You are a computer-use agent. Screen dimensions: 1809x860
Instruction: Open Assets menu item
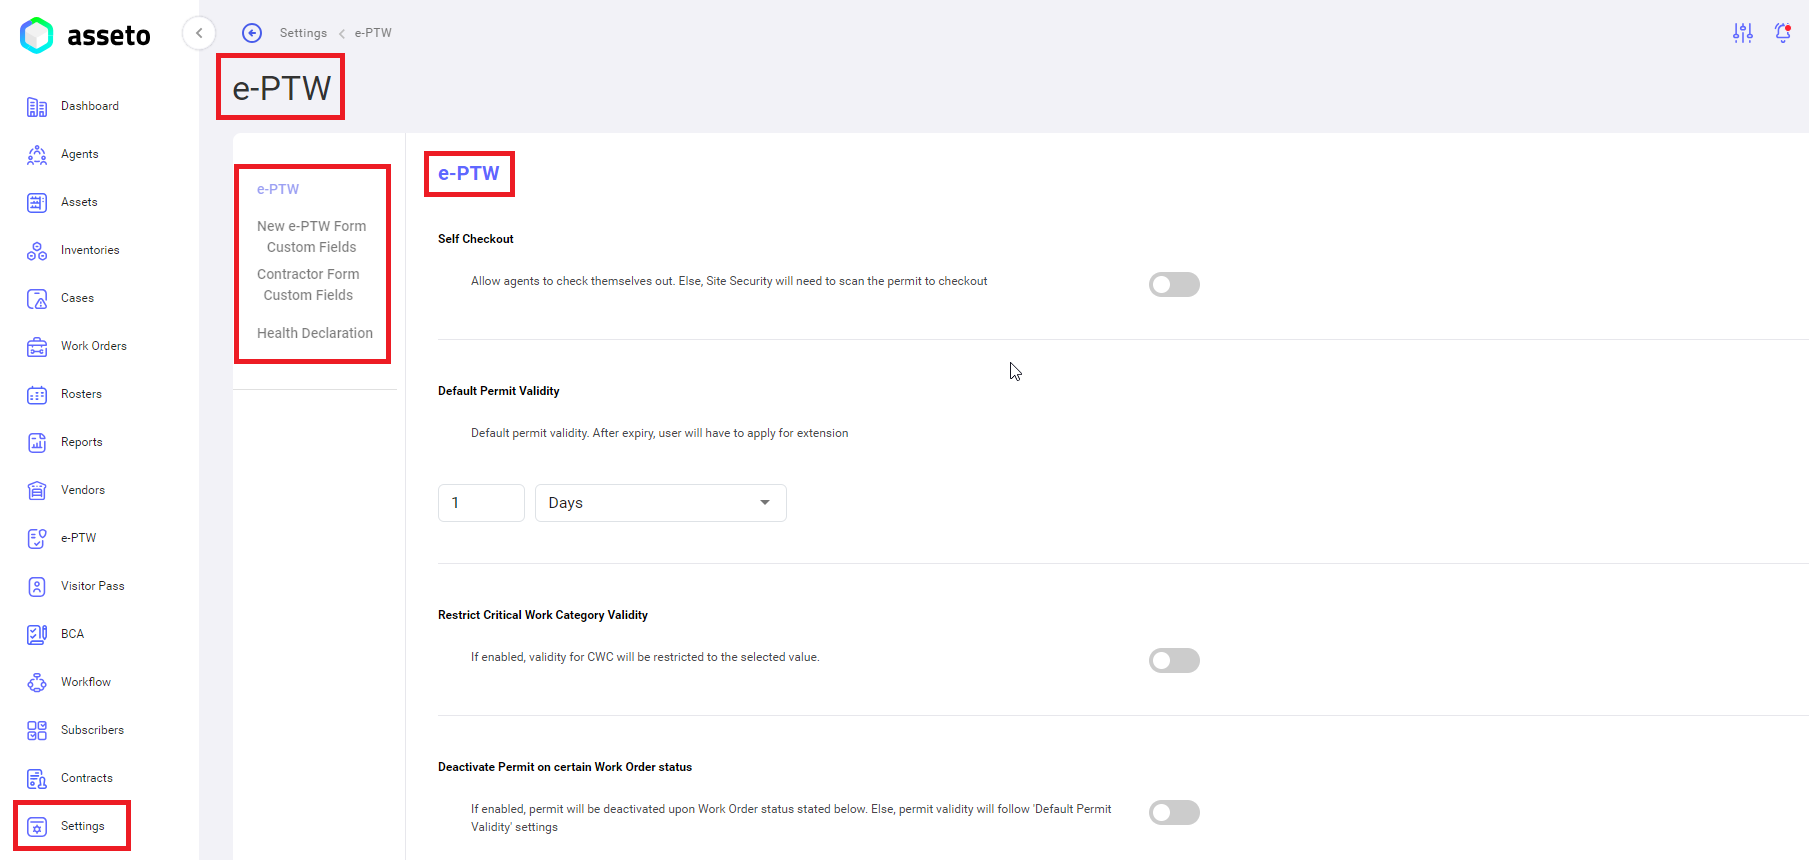79,202
